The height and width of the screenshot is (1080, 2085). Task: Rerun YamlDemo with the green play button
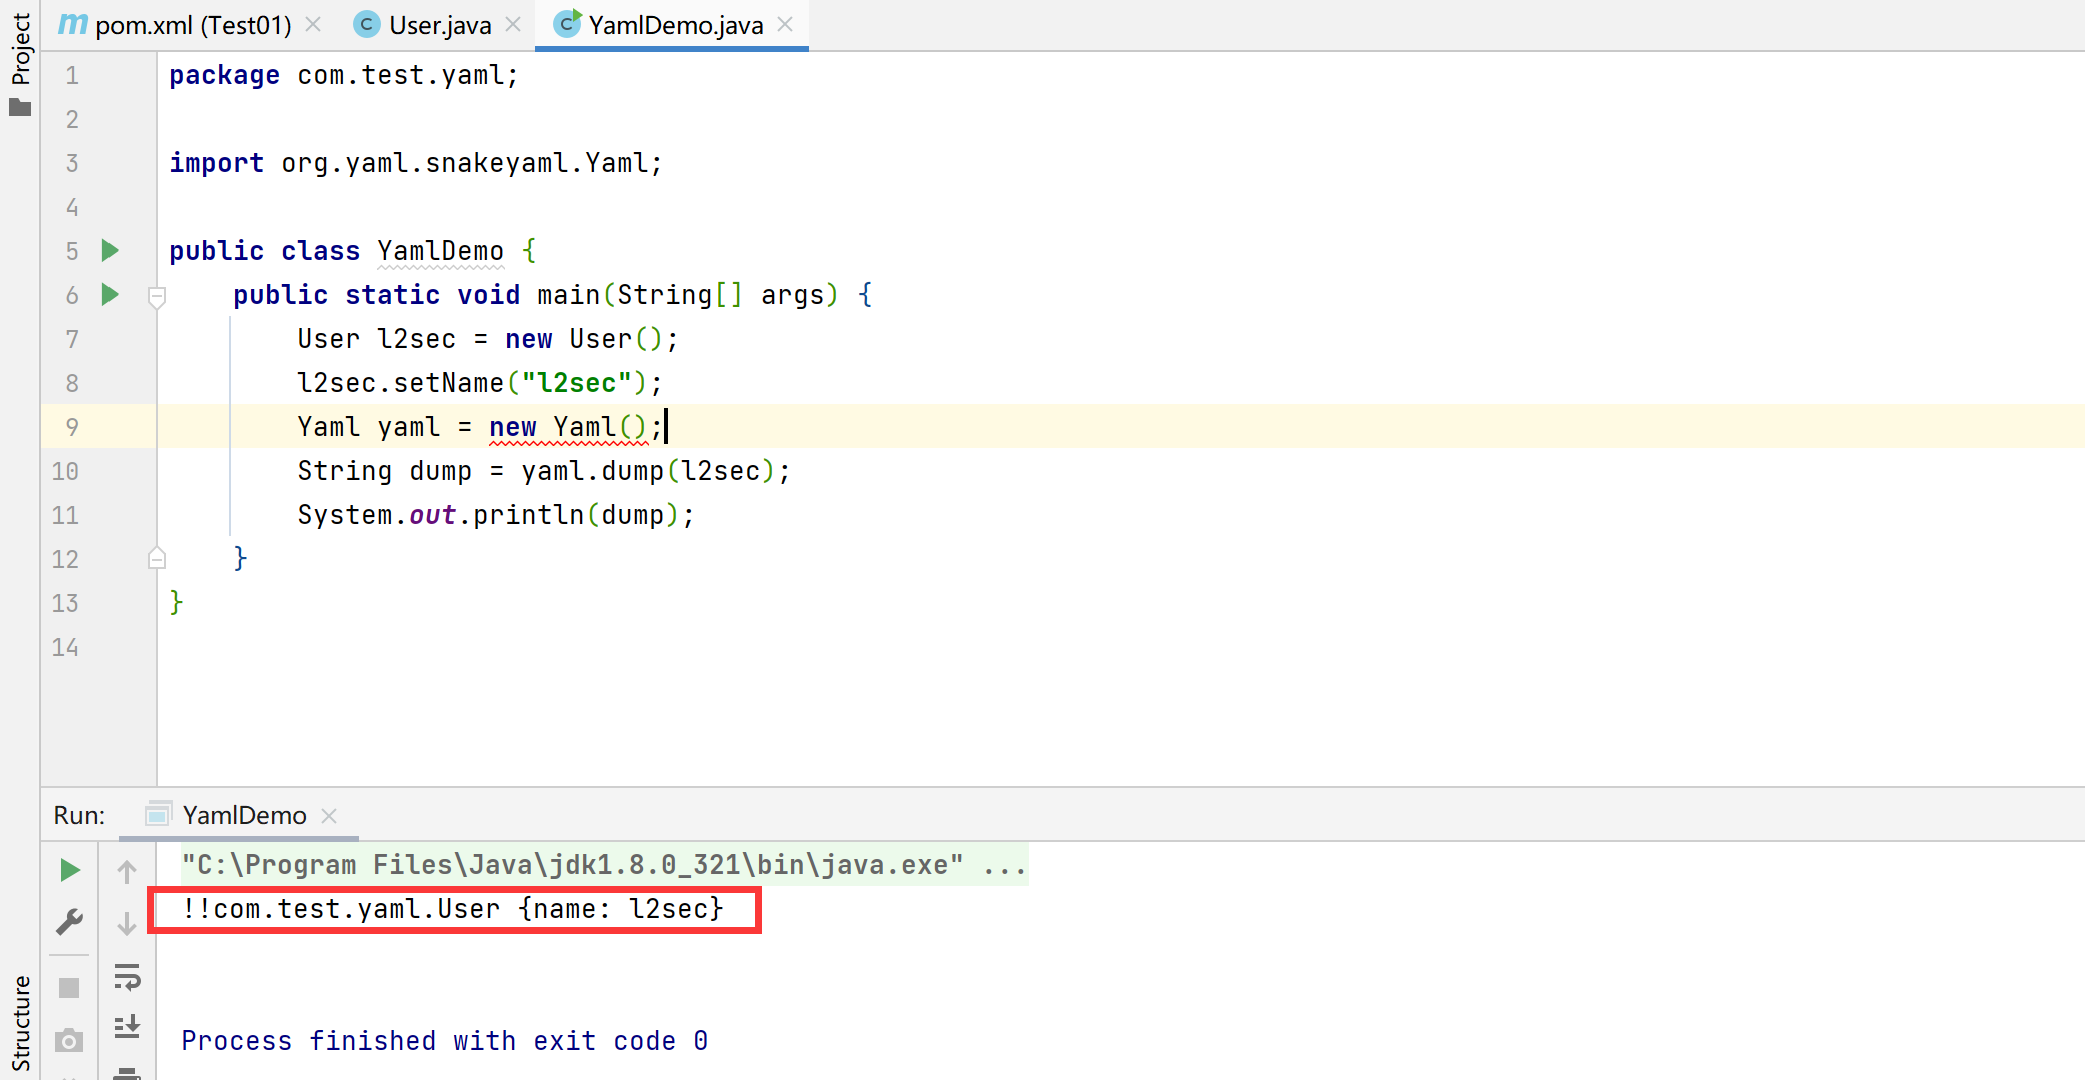pyautogui.click(x=69, y=870)
